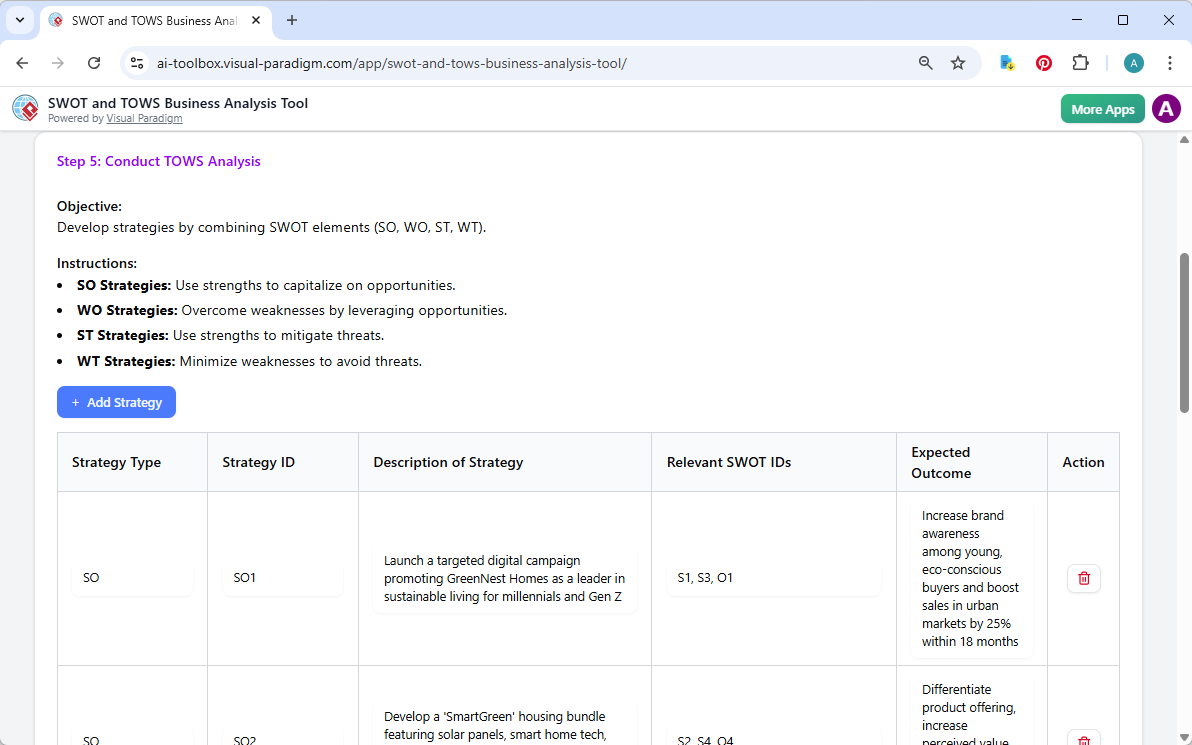Open the browser Extensions puzzle icon

tap(1080, 62)
